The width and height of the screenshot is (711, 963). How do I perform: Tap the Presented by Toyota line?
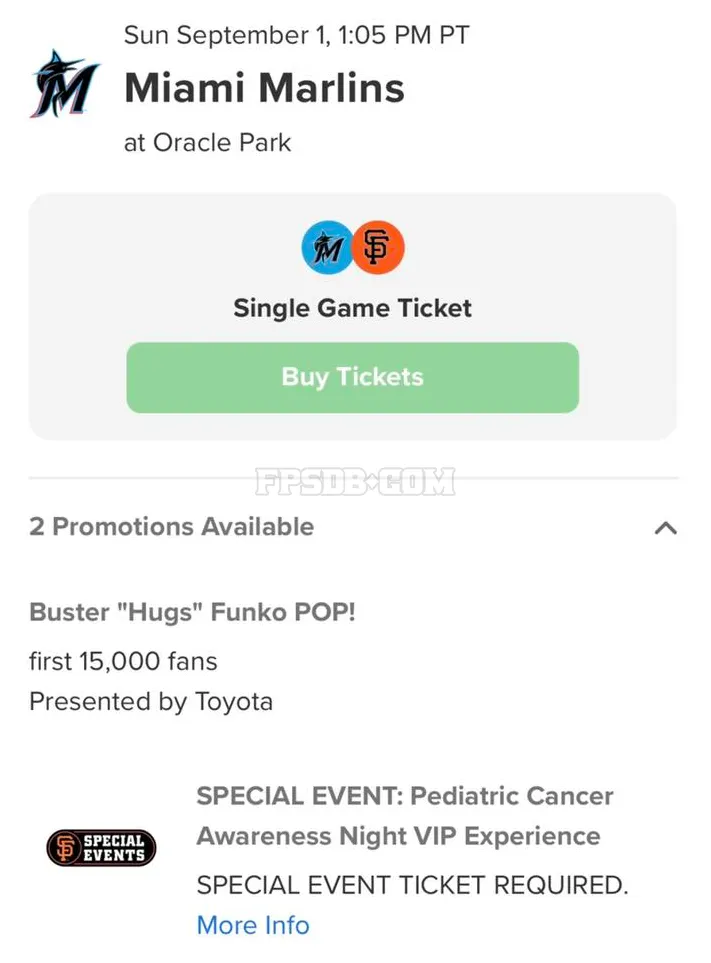[x=151, y=702]
